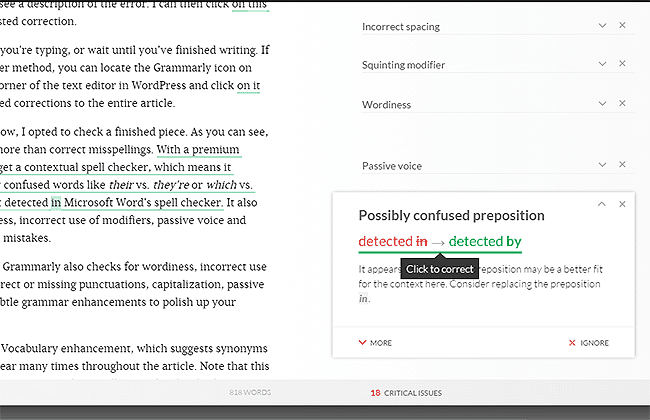The image size is (650, 420).
Task: Click the IGNORE button
Action: click(589, 343)
